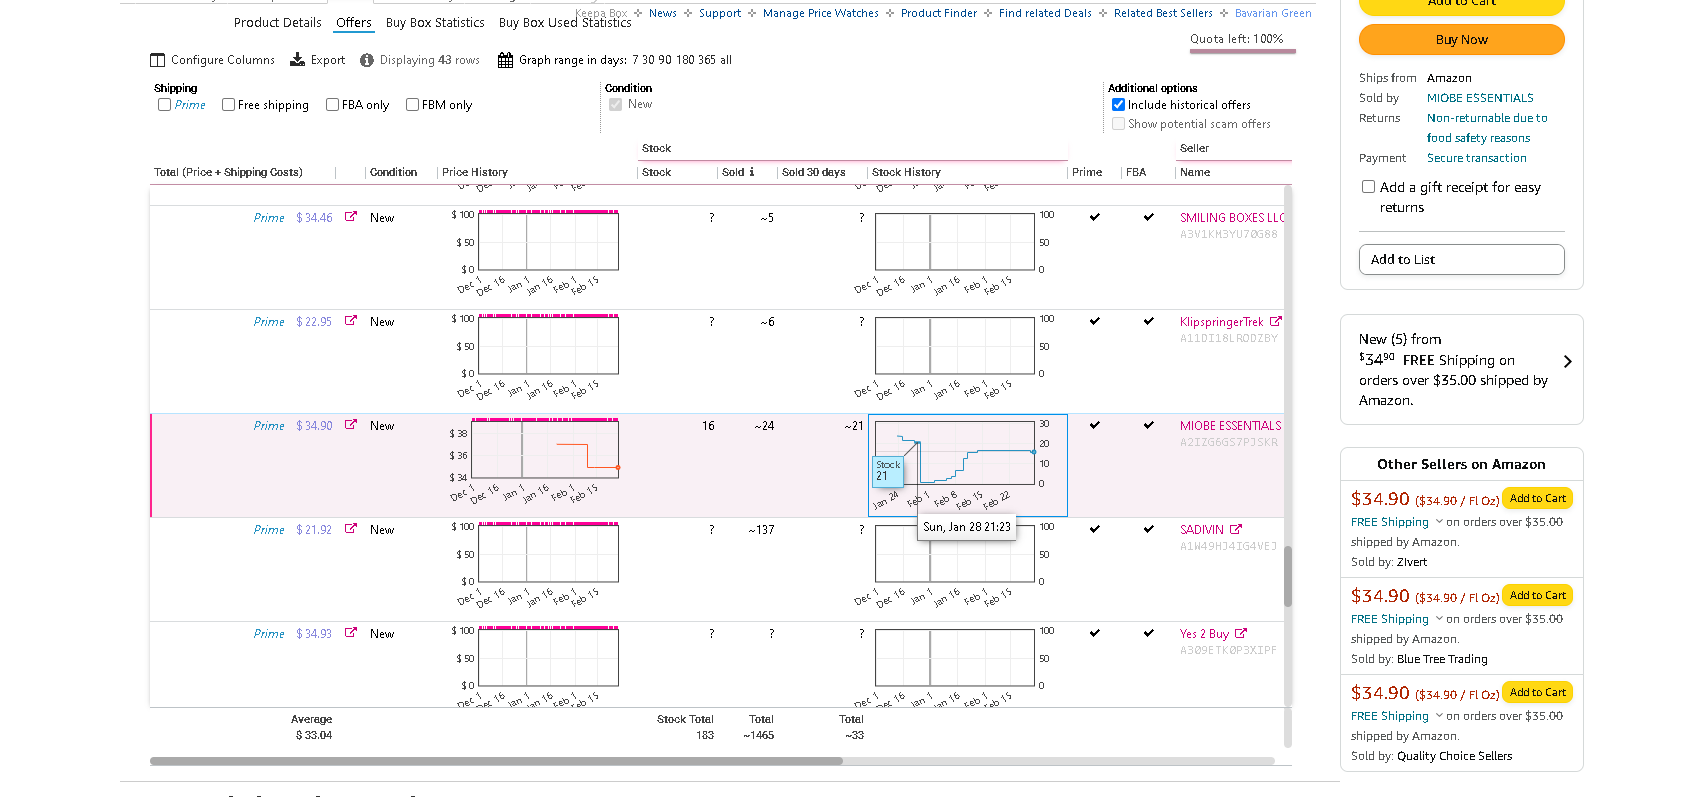Click the vertical table scrollbar thumb
Image resolution: width=1687 pixels, height=797 pixels.
coord(1288,576)
